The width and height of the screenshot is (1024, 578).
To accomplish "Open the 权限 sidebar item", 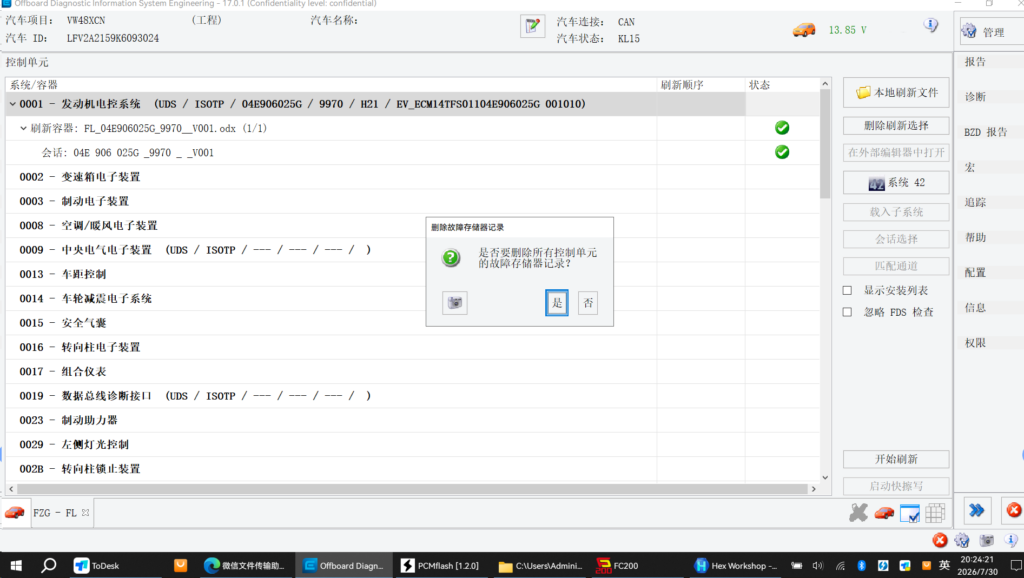I will coord(975,343).
